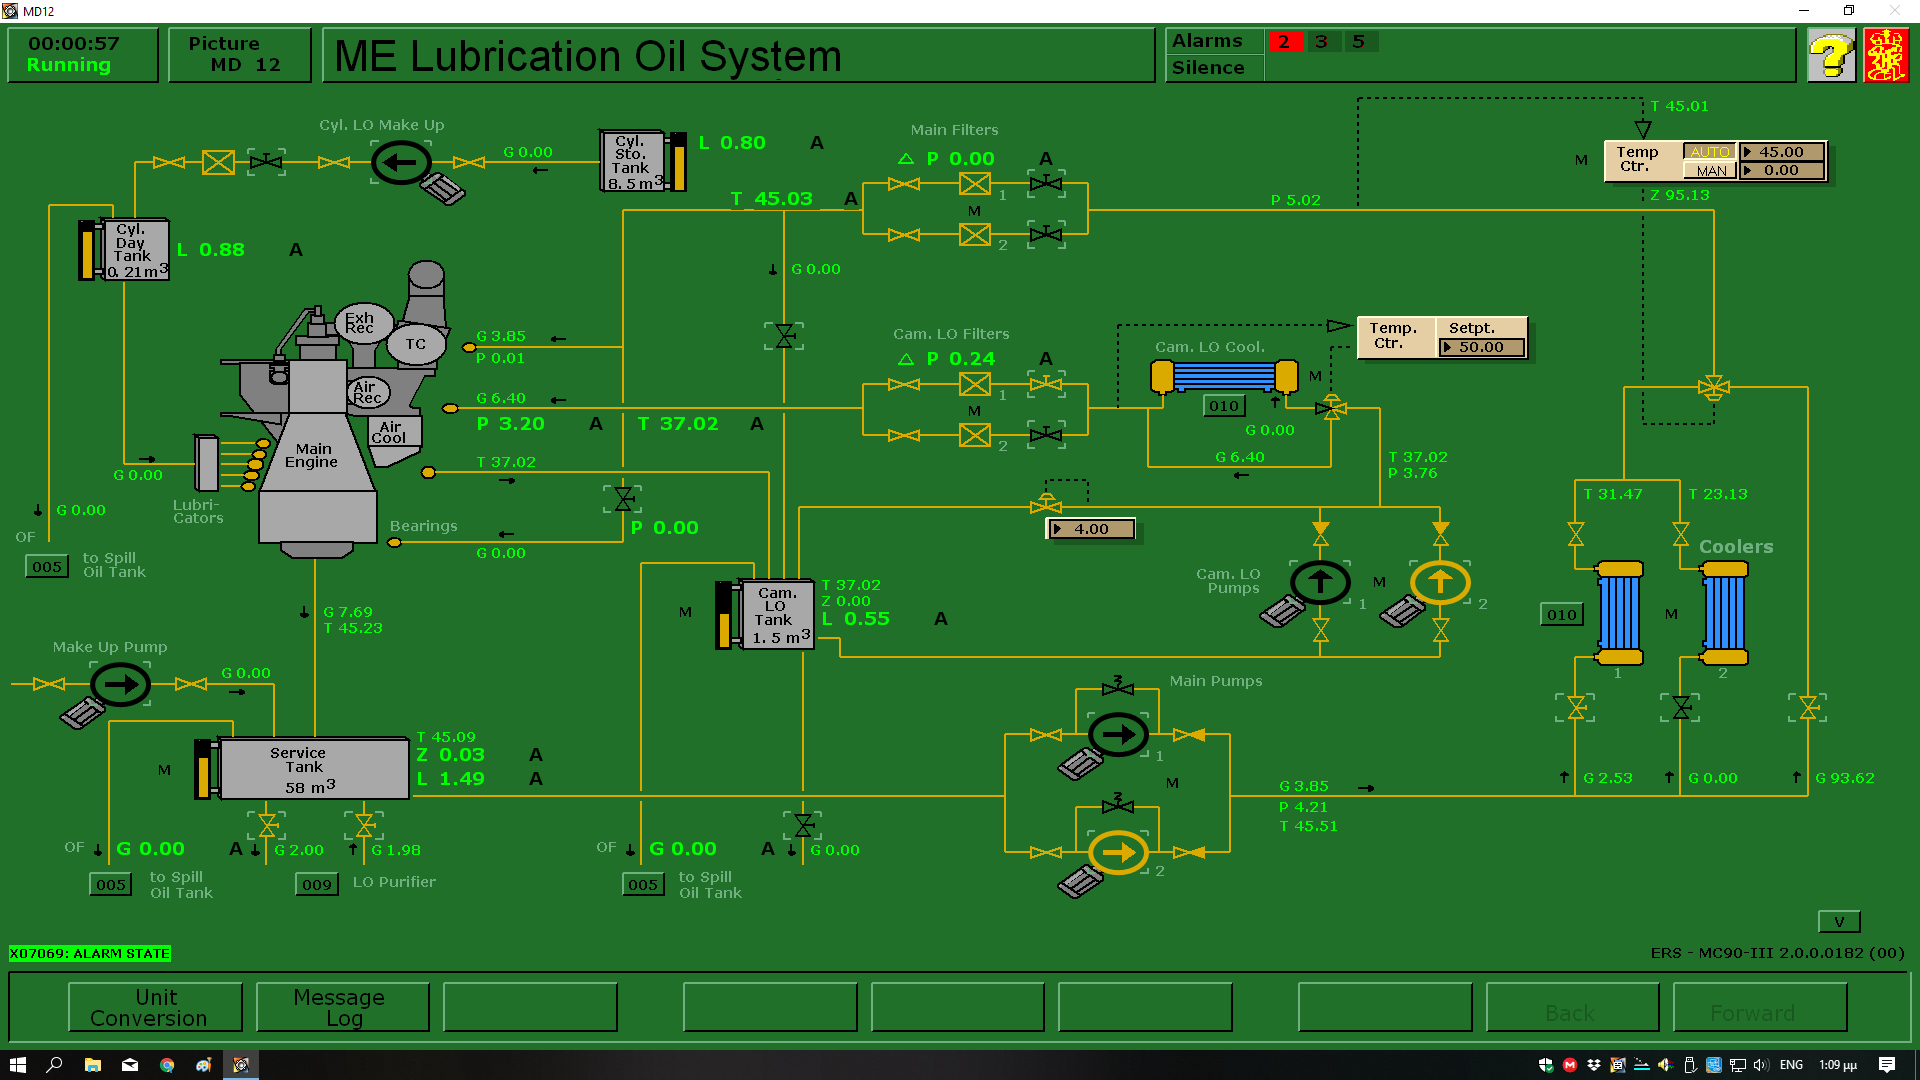Open Cam LO setpoint 50.00 field
Image resolution: width=1920 pixels, height=1080 pixels.
(1482, 347)
